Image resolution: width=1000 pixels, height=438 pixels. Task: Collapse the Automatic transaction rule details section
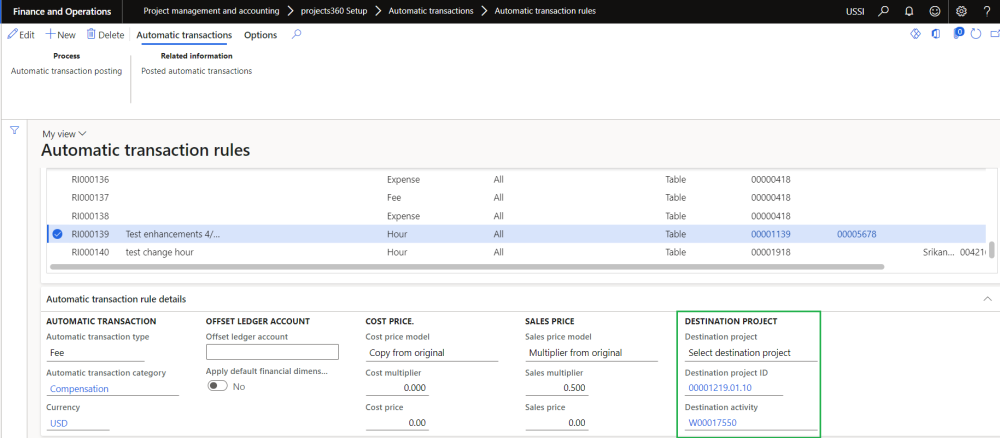987,299
